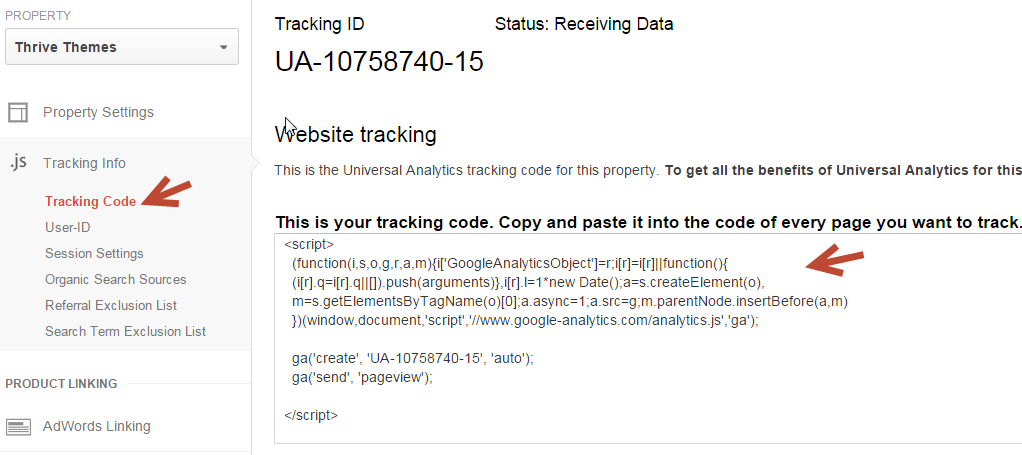Viewport: 1022px width, 455px height.
Task: Collapse the Tracking Info section
Action: [x=85, y=163]
